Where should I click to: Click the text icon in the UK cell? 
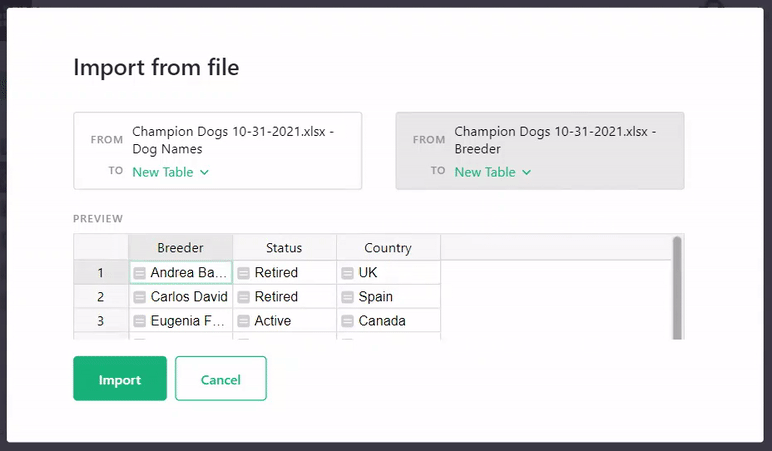pyautogui.click(x=348, y=273)
